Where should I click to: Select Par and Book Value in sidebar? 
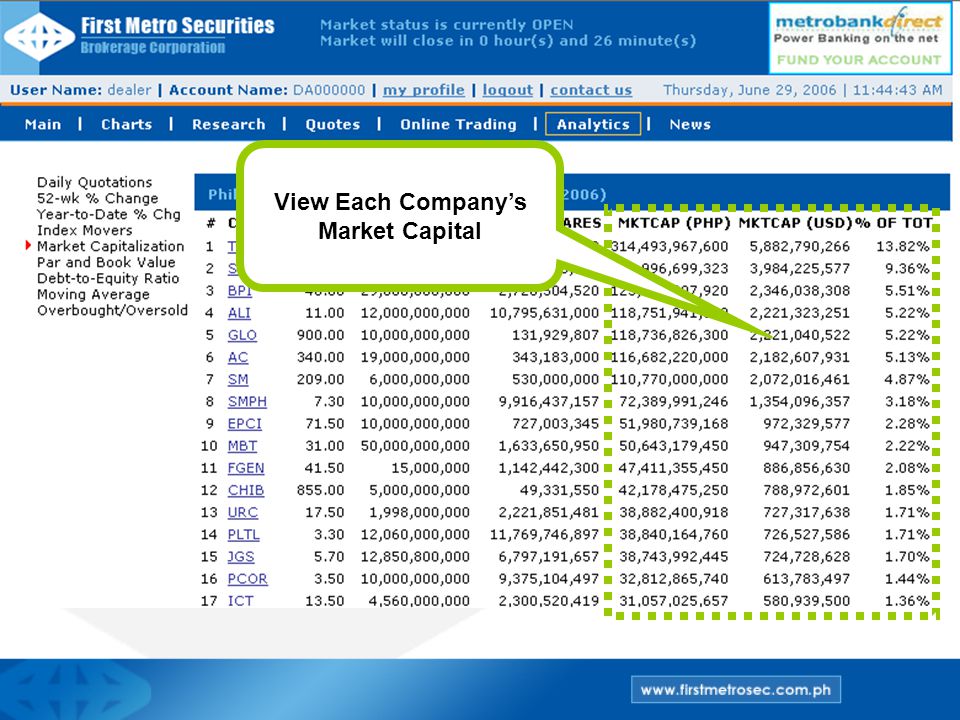[x=106, y=262]
